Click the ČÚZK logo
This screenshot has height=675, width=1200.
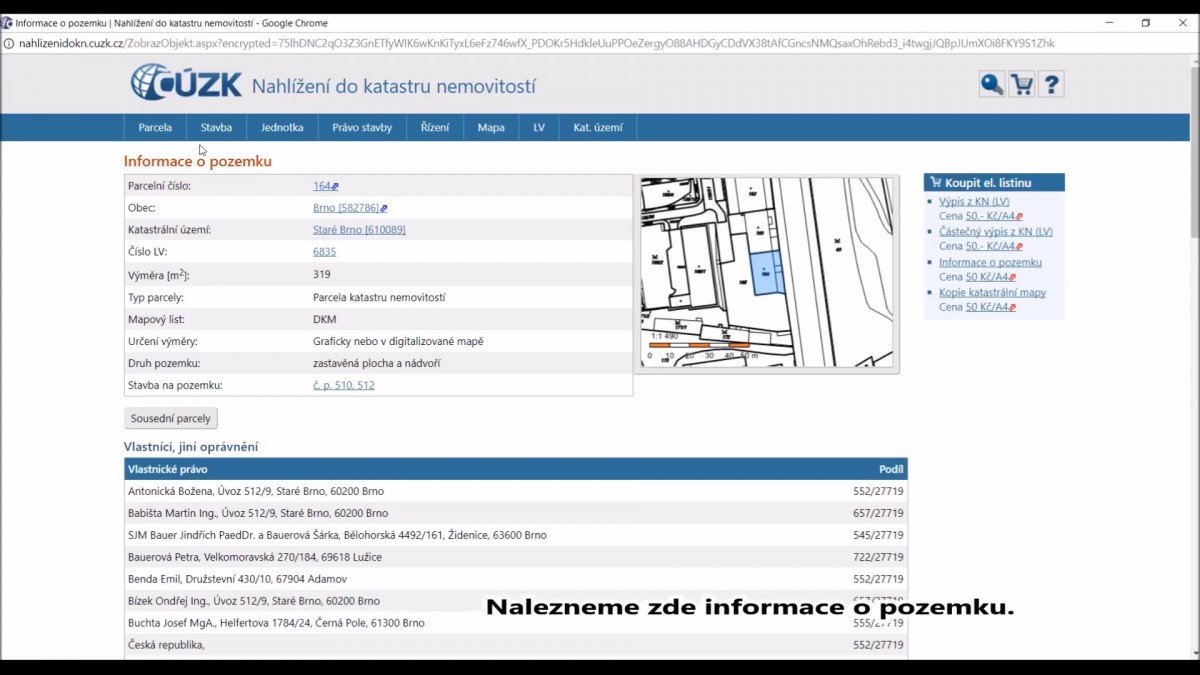[186, 82]
